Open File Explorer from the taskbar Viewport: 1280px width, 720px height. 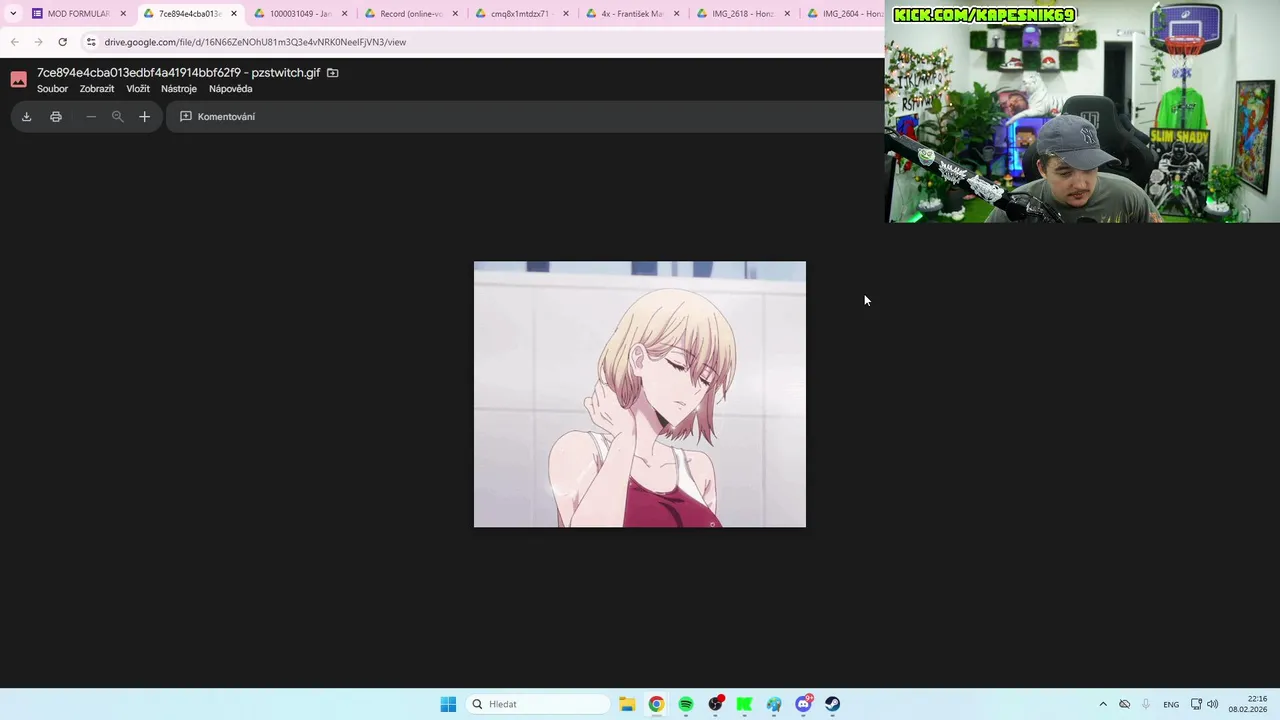(627, 704)
